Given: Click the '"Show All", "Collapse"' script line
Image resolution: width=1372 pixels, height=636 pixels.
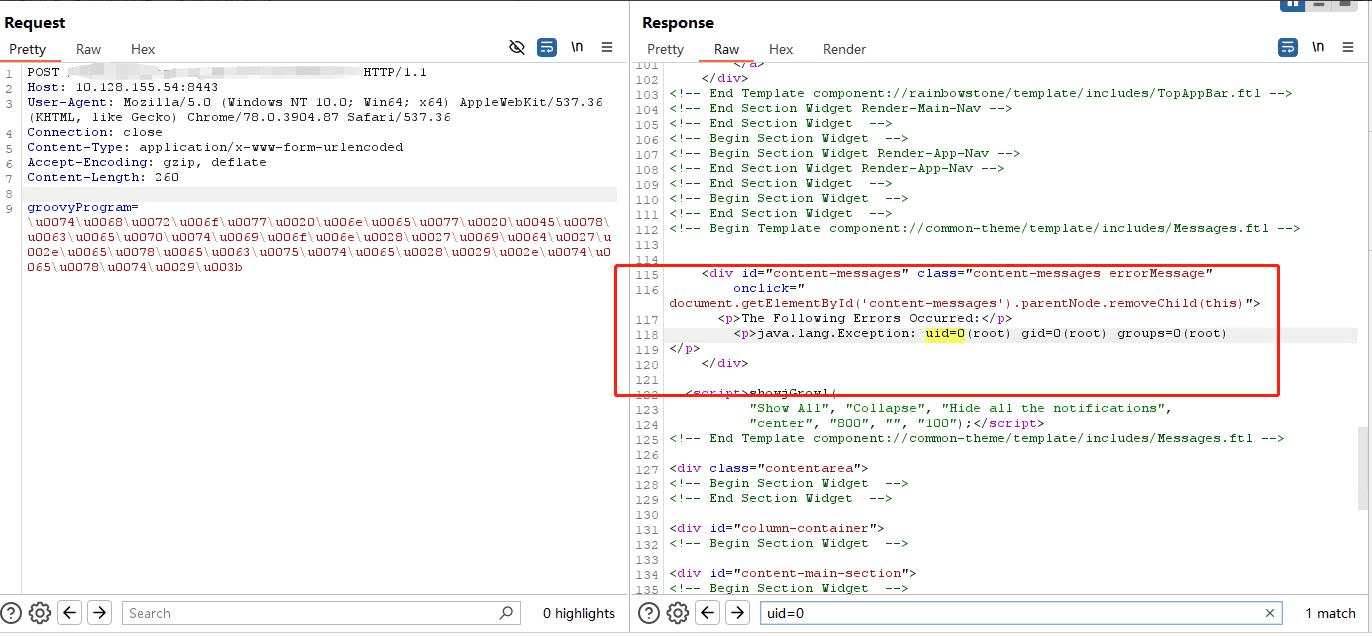Looking at the screenshot, I should pyautogui.click(x=960, y=408).
